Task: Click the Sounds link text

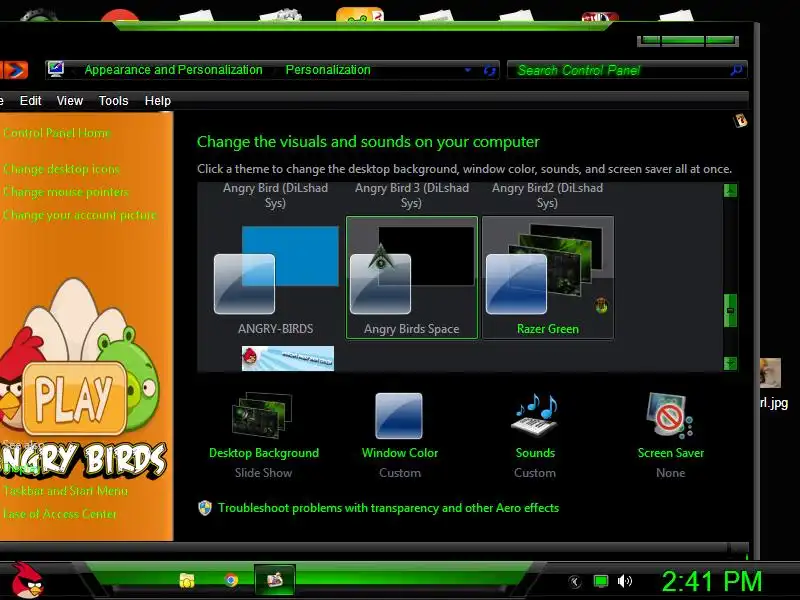Action: [x=535, y=453]
